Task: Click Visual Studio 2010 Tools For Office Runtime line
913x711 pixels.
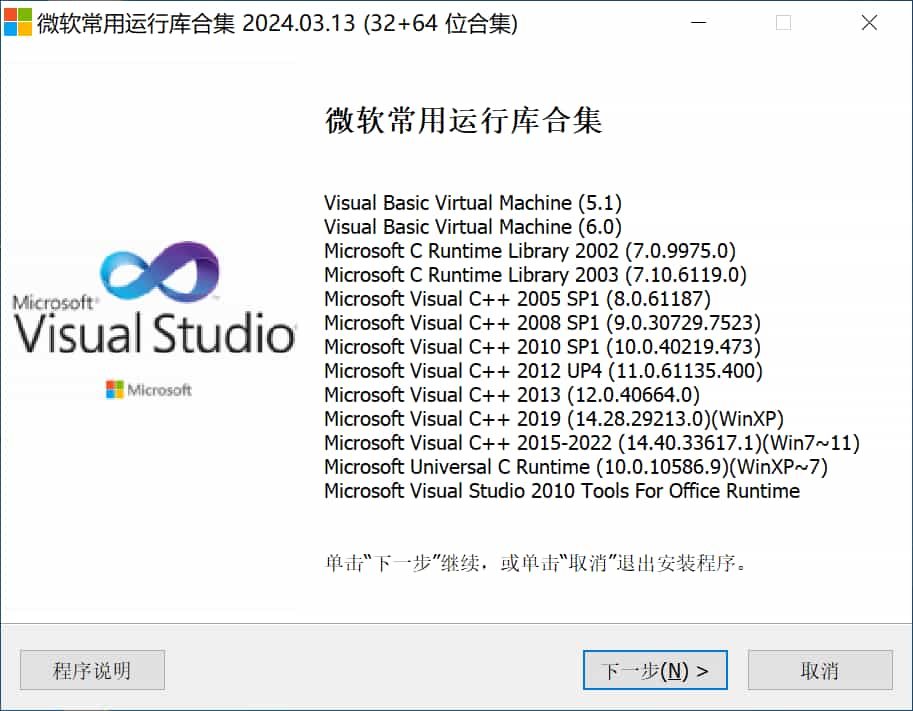Action: (562, 490)
